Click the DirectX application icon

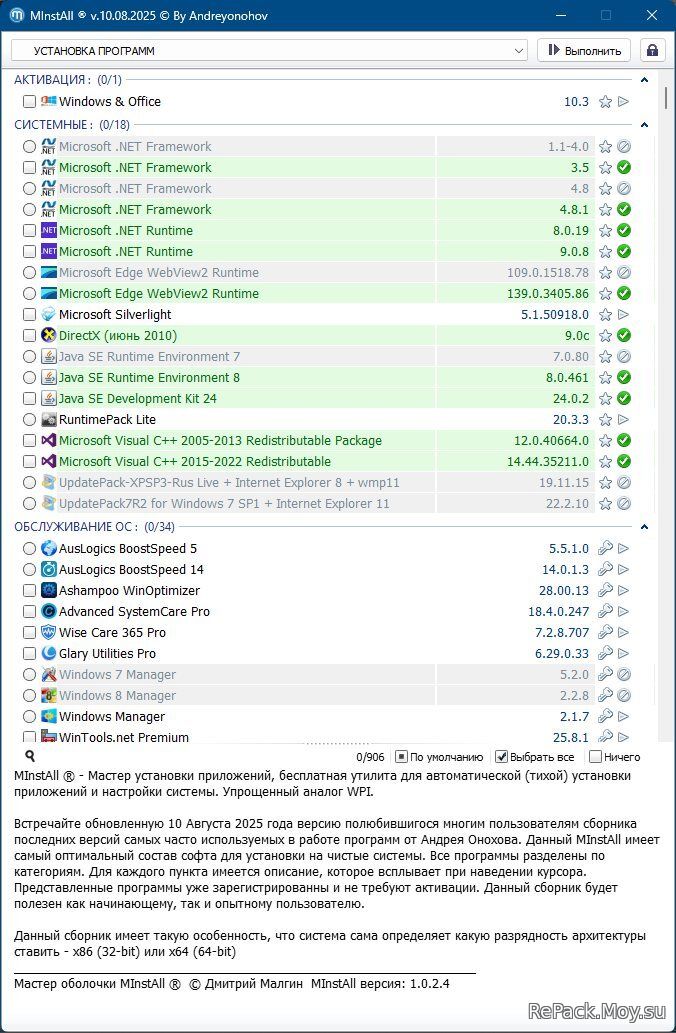49,335
